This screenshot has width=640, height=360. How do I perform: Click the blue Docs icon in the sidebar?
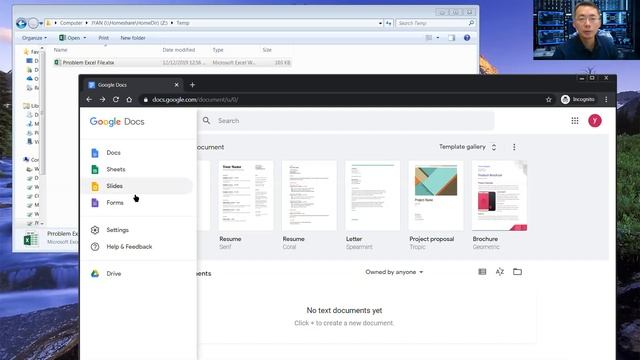click(x=95, y=153)
